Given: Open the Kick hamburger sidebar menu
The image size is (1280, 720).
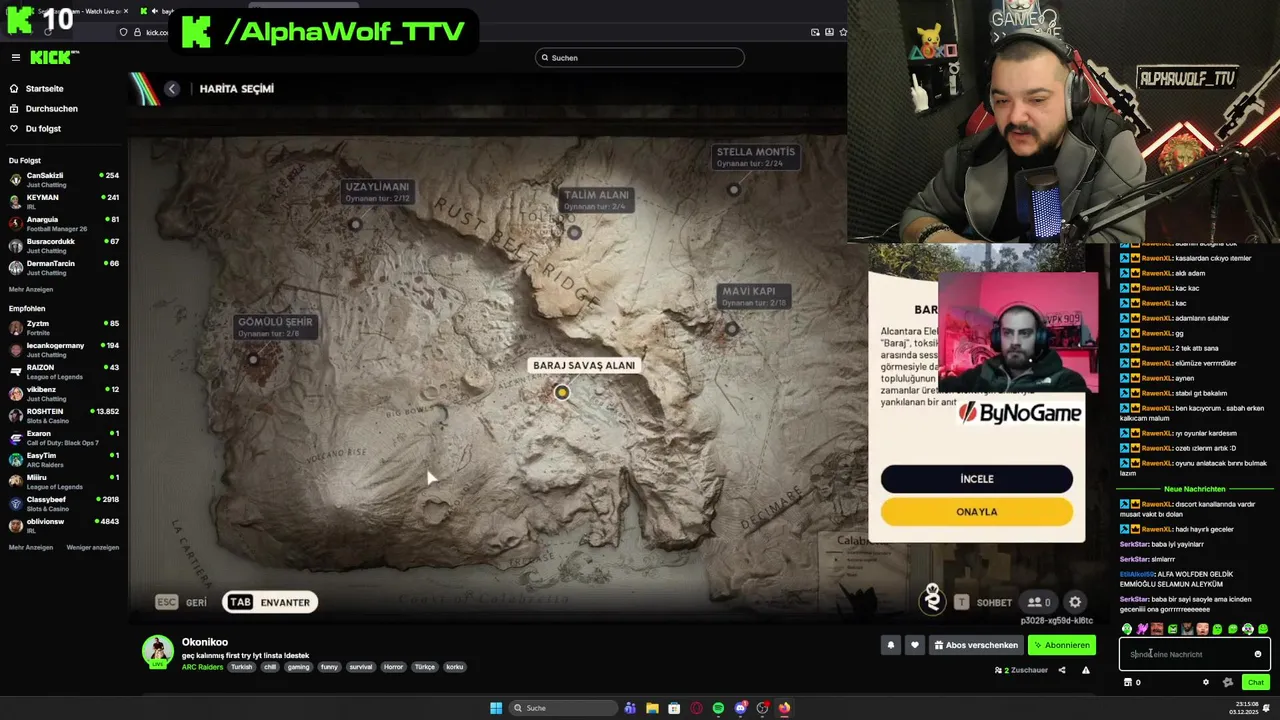Looking at the screenshot, I should pos(15,58).
